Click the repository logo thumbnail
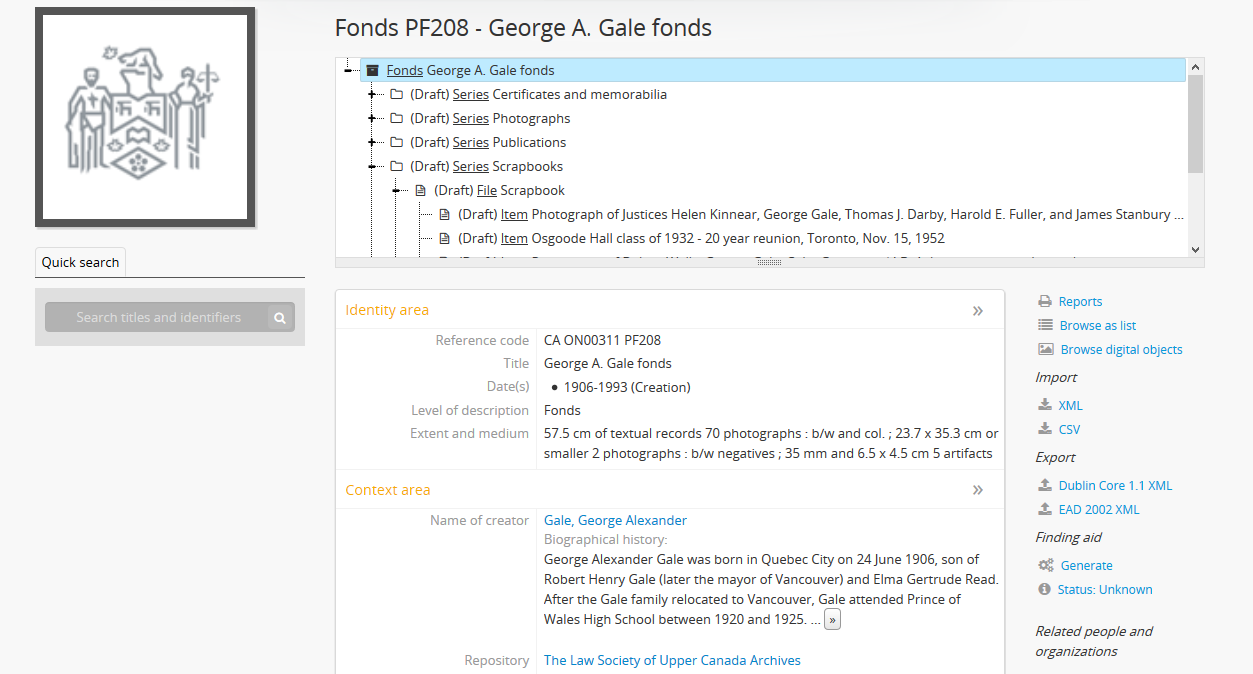Viewport: 1253px width, 674px height. 145,118
